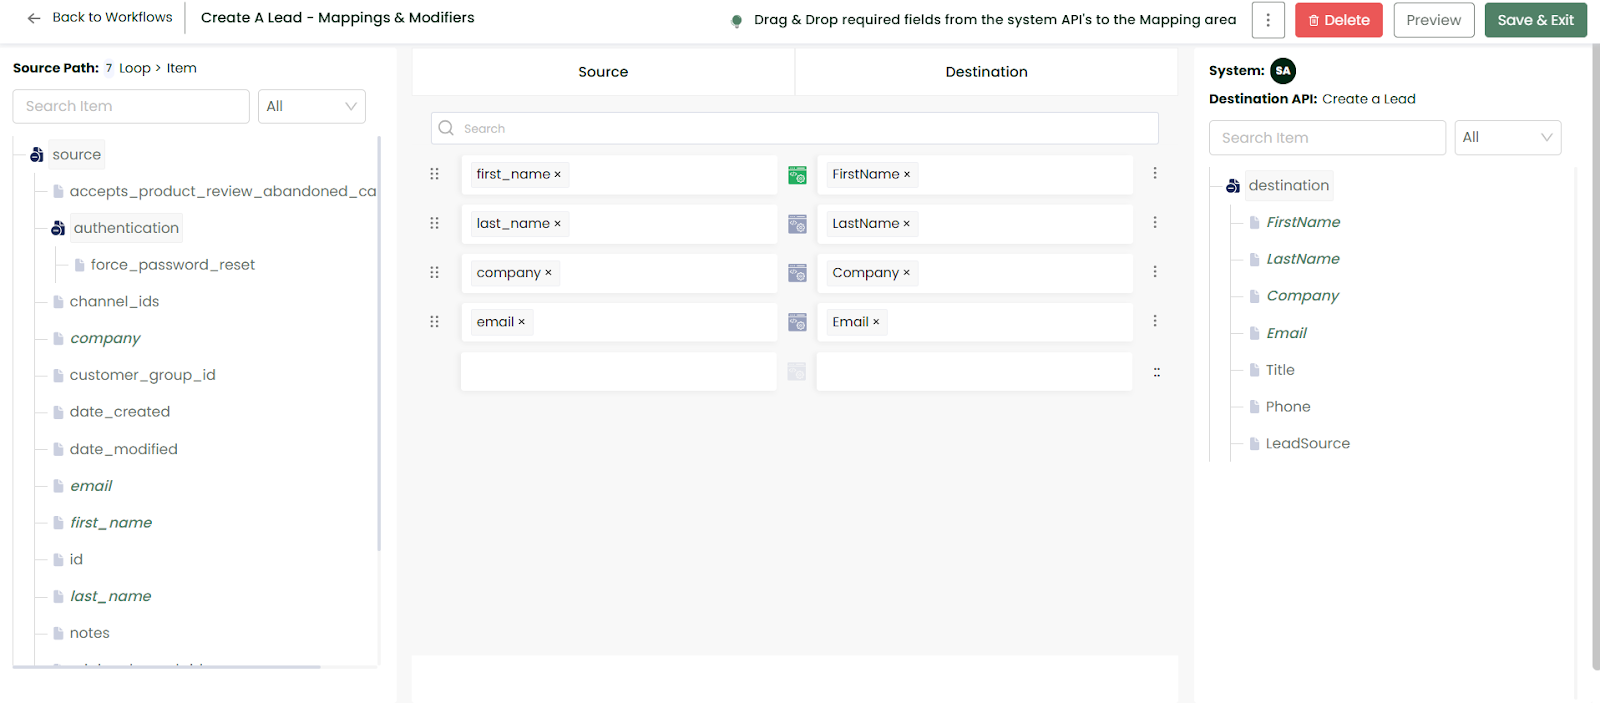Click the source tree vertical scrollbar

click(379, 343)
